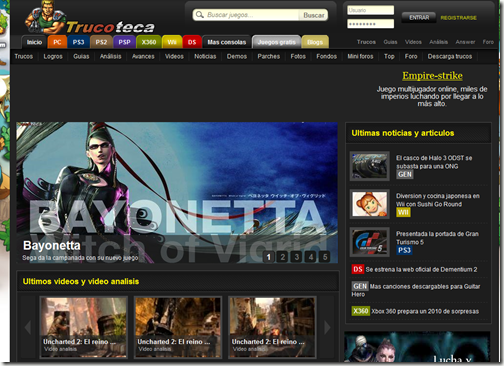
Task: Select the X360 tab
Action: click(x=149, y=42)
